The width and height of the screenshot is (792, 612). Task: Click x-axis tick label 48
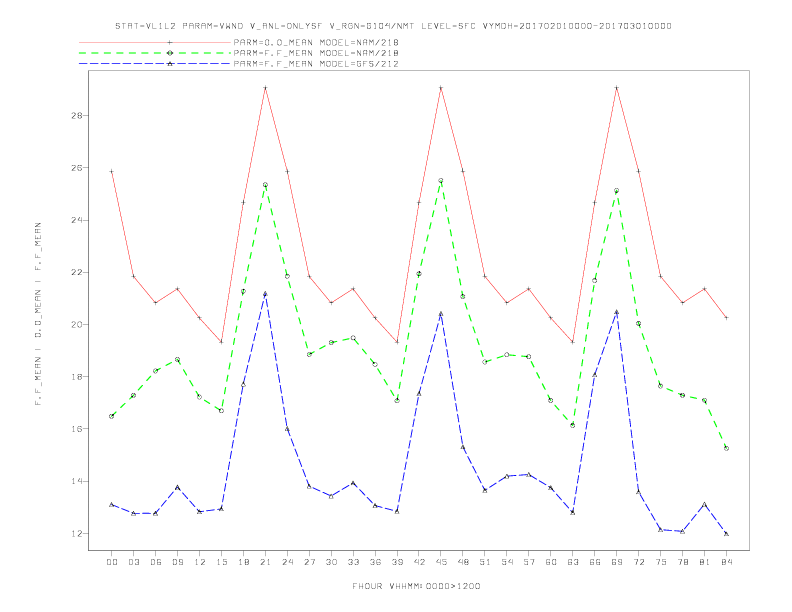tap(463, 562)
